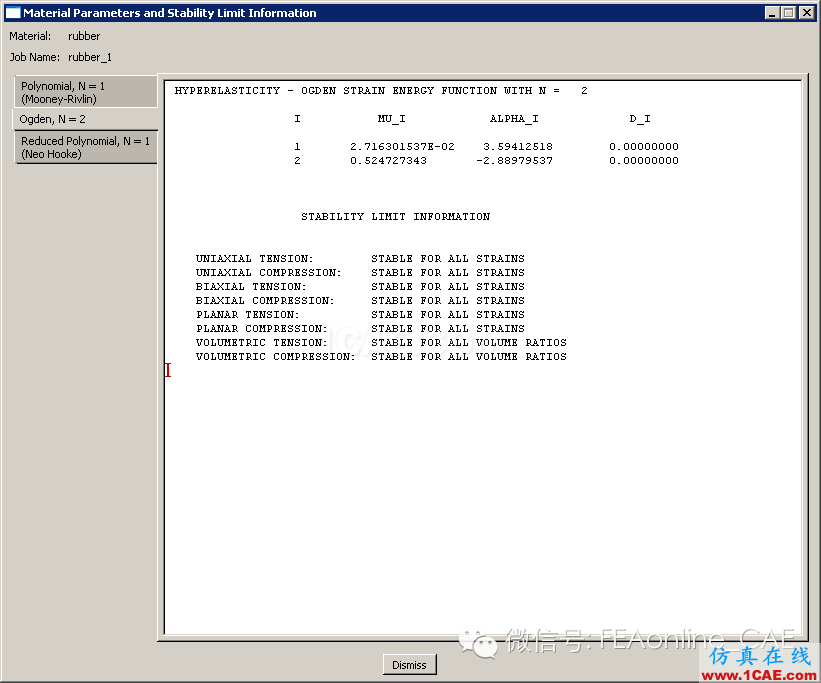821x683 pixels.
Task: Click the STABILITY LIMIT INFORMATION heading
Action: (x=395, y=216)
